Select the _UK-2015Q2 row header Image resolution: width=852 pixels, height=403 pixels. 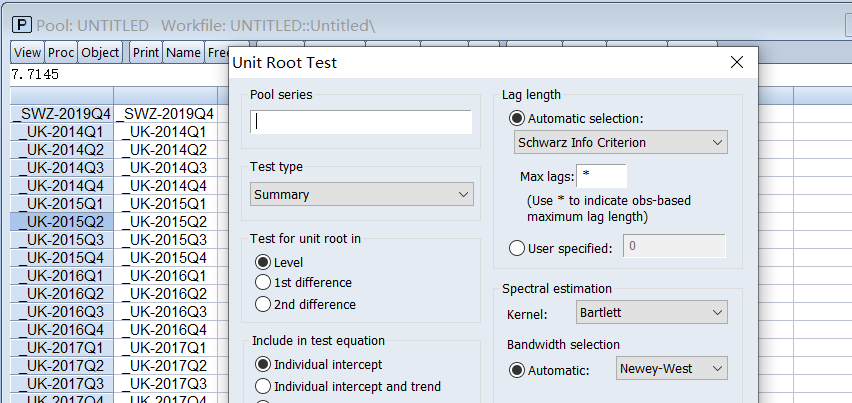(x=60, y=221)
